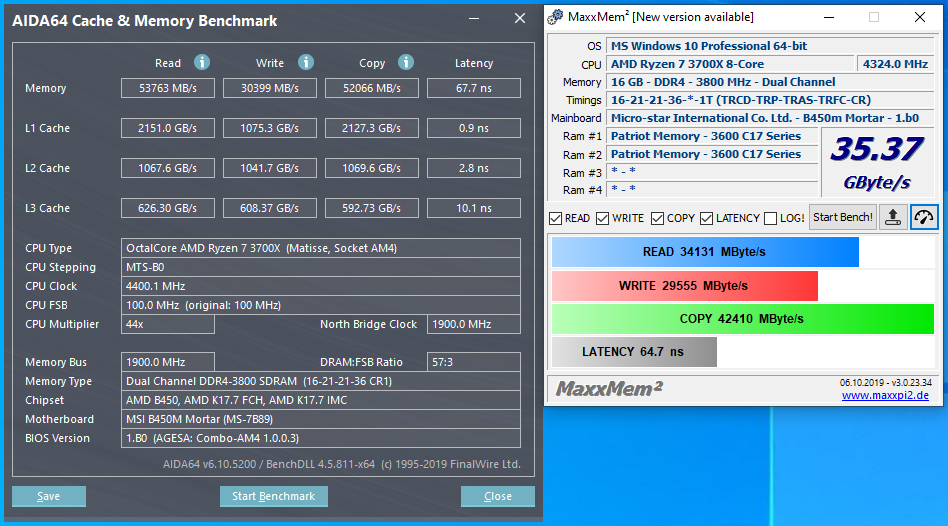
Task: Click MaxxMem Mainboard field Micro-star International
Action: tap(771, 119)
